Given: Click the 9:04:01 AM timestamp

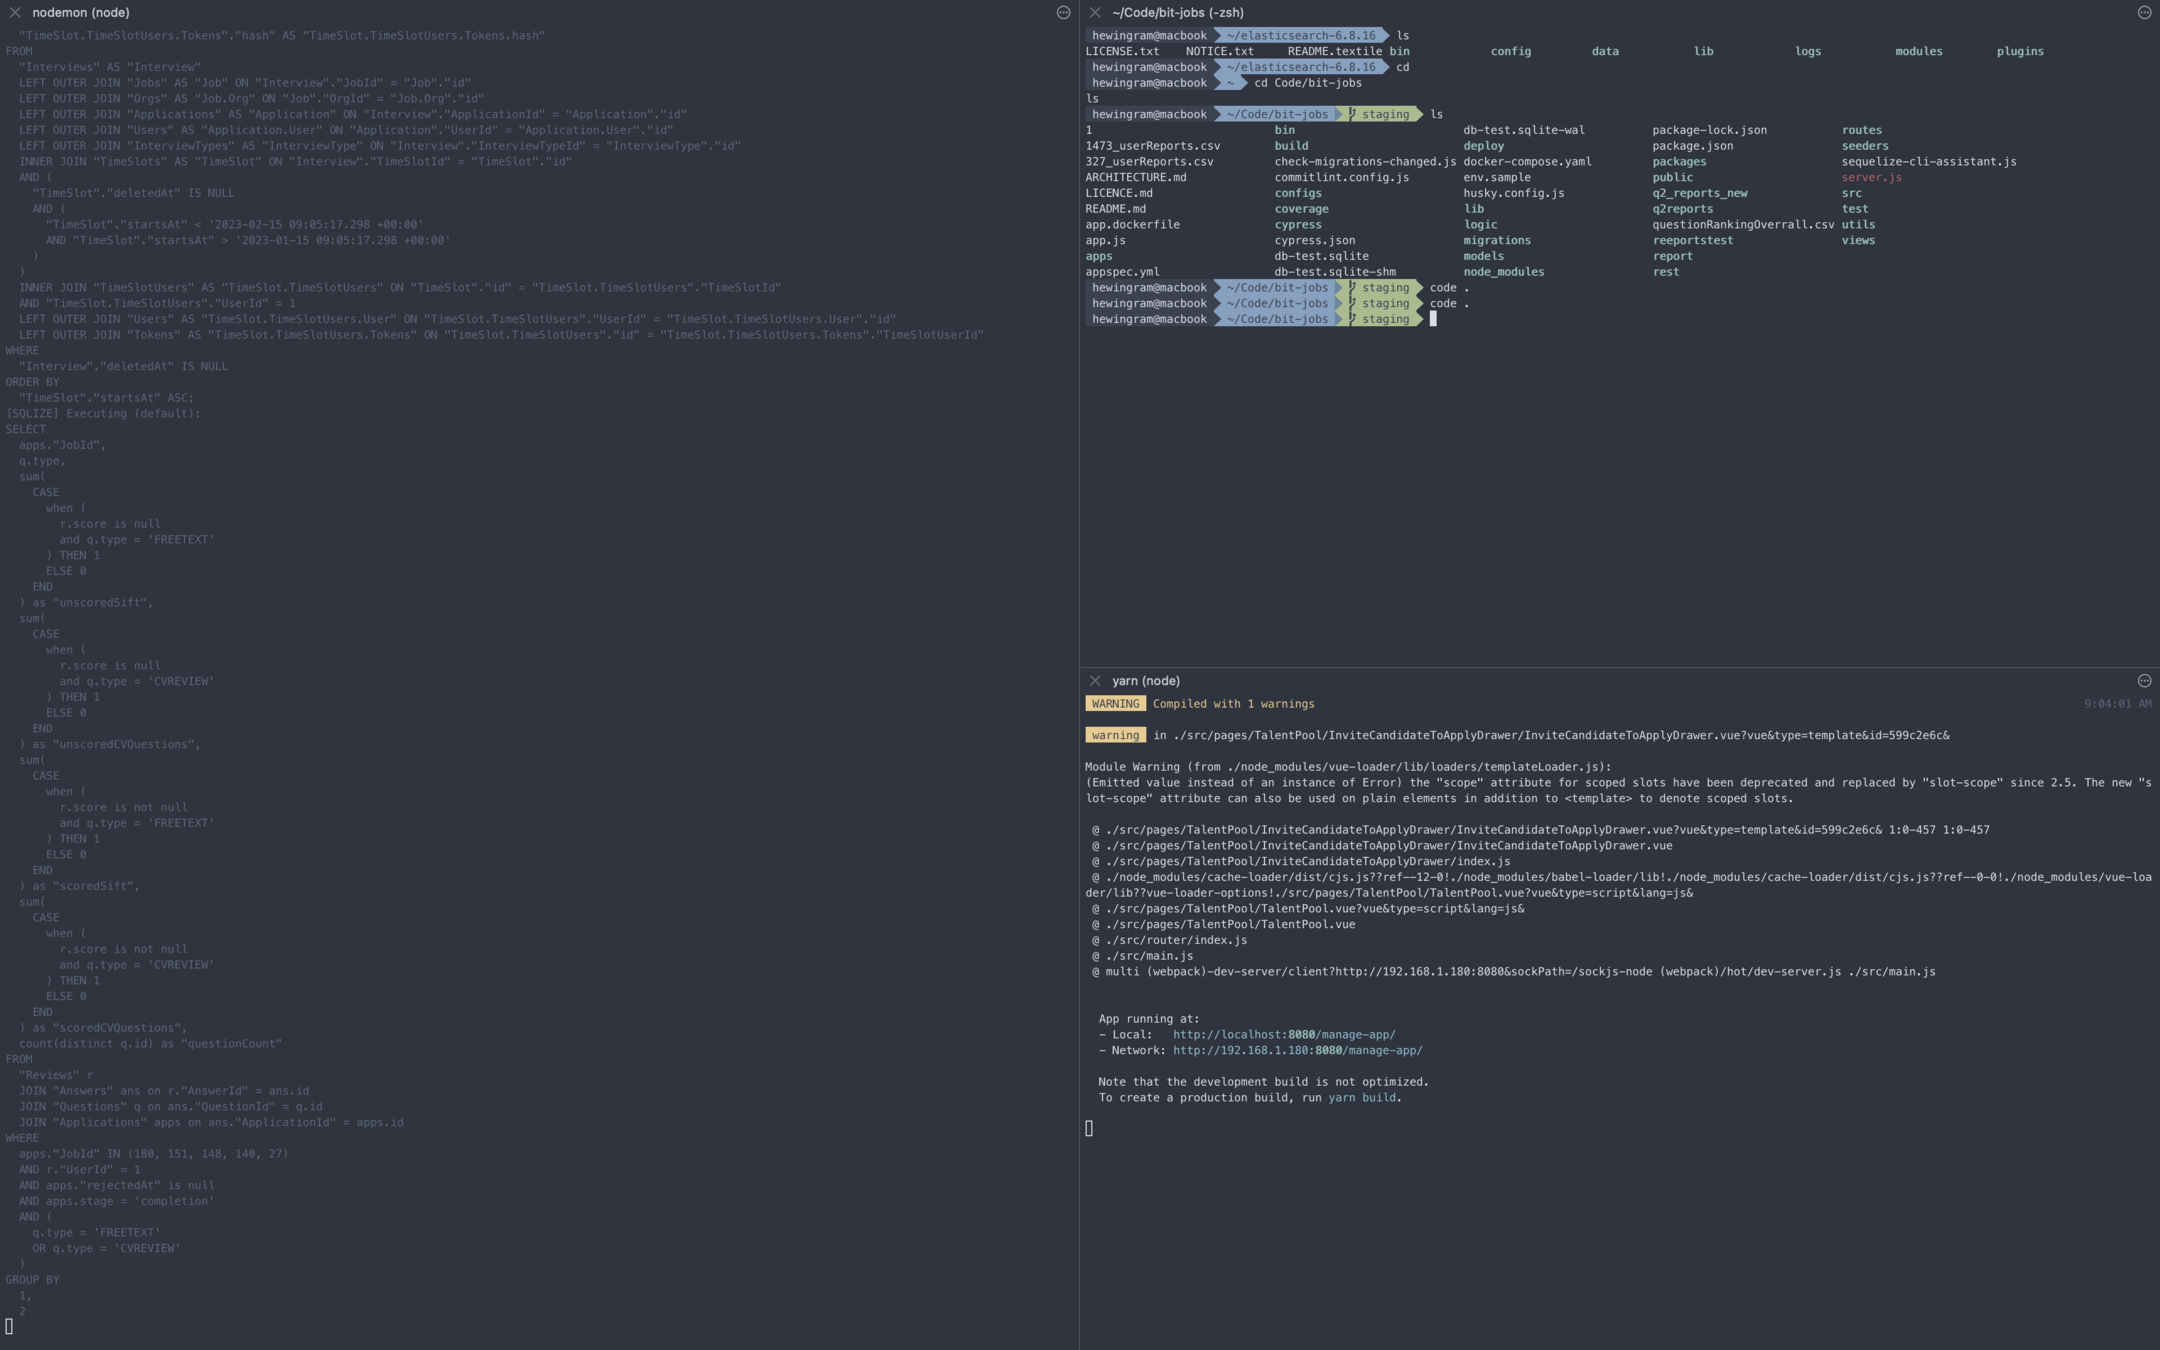Looking at the screenshot, I should pyautogui.click(x=2117, y=704).
